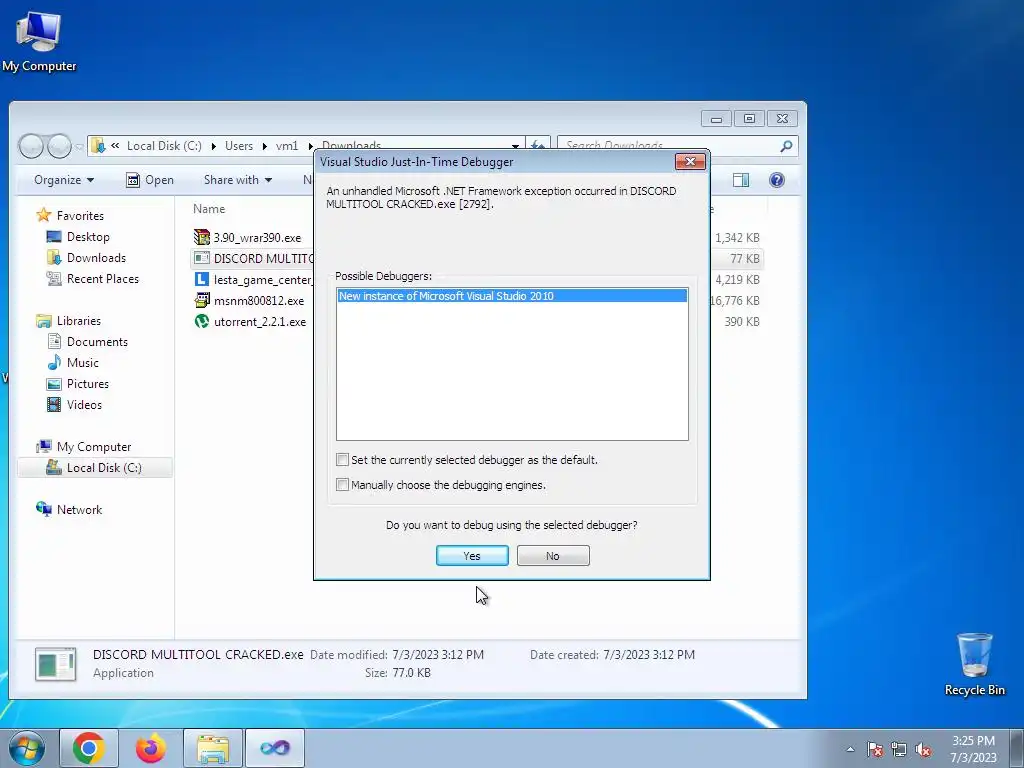Image resolution: width=1024 pixels, height=768 pixels.
Task: Click the lesta game center file icon
Action: tap(202, 279)
